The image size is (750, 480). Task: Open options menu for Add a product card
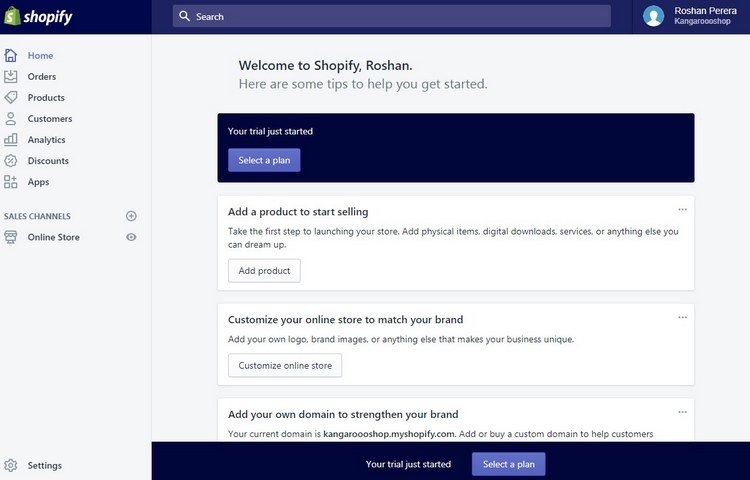point(683,209)
